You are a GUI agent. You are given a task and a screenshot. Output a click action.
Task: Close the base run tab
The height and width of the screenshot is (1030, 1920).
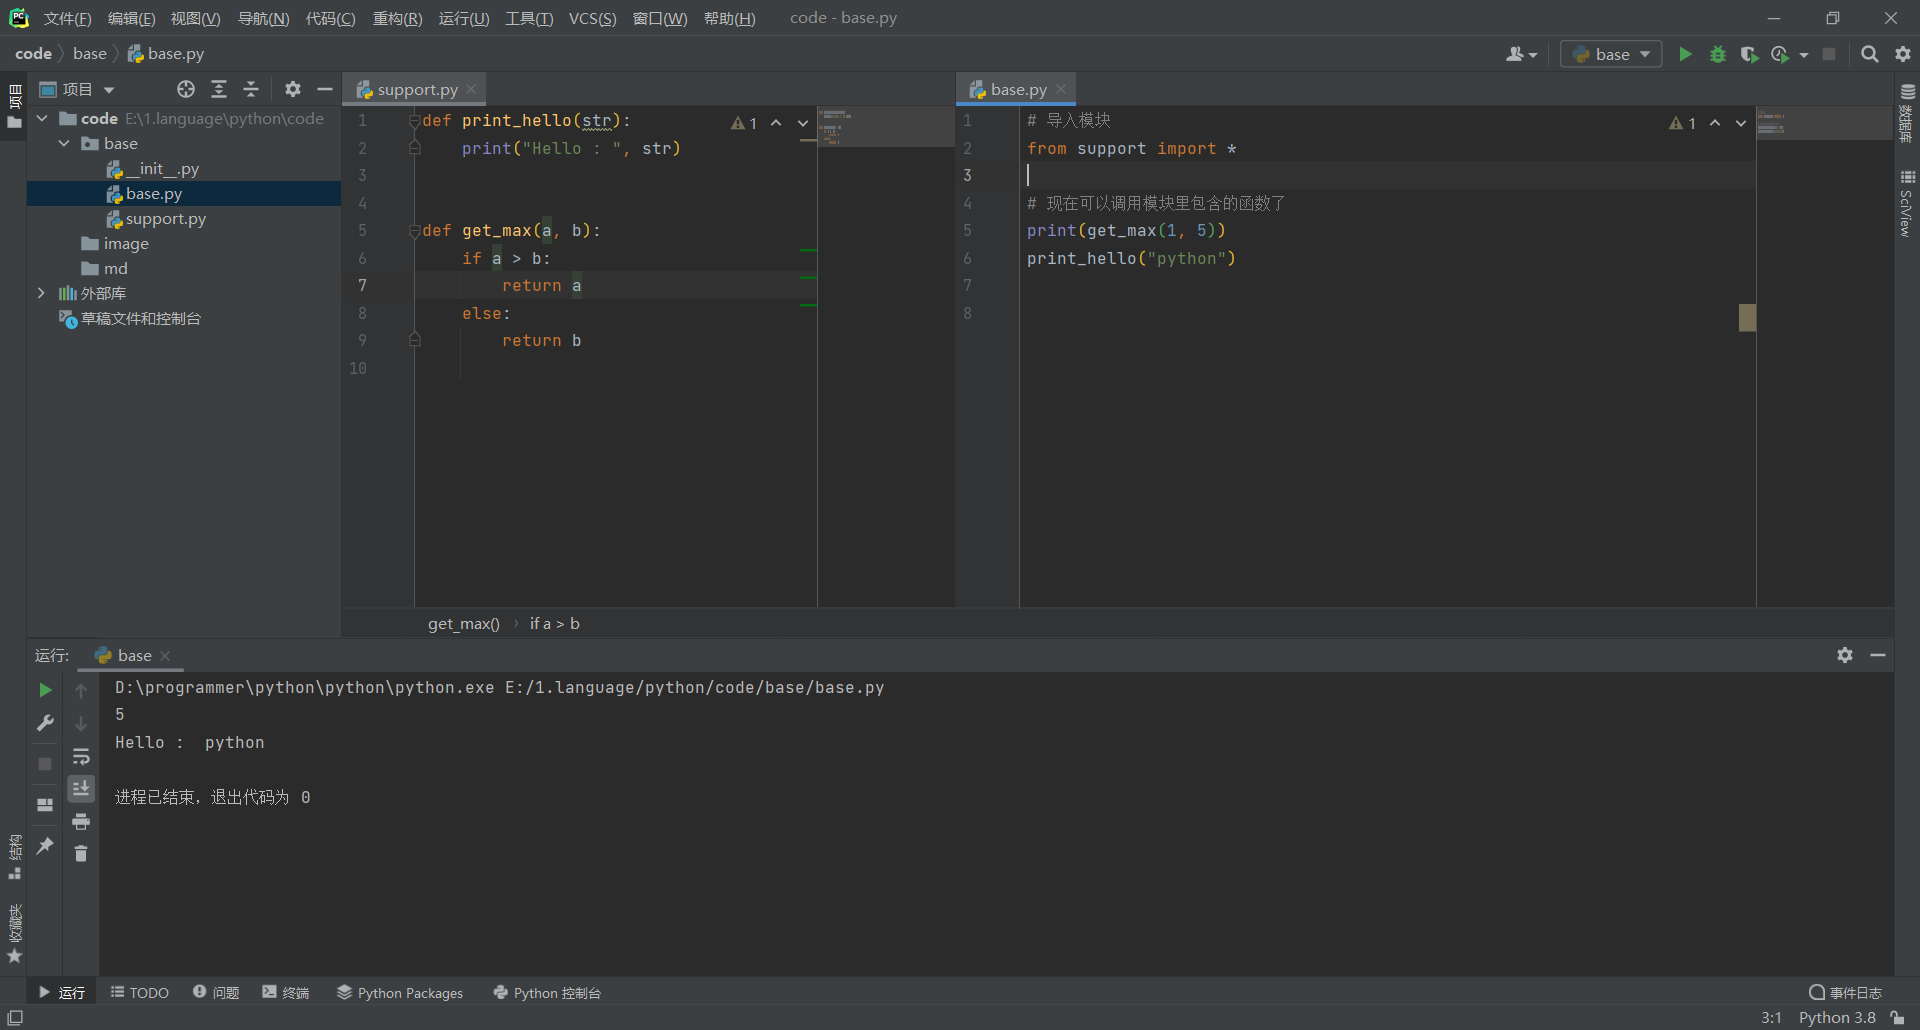[165, 656]
